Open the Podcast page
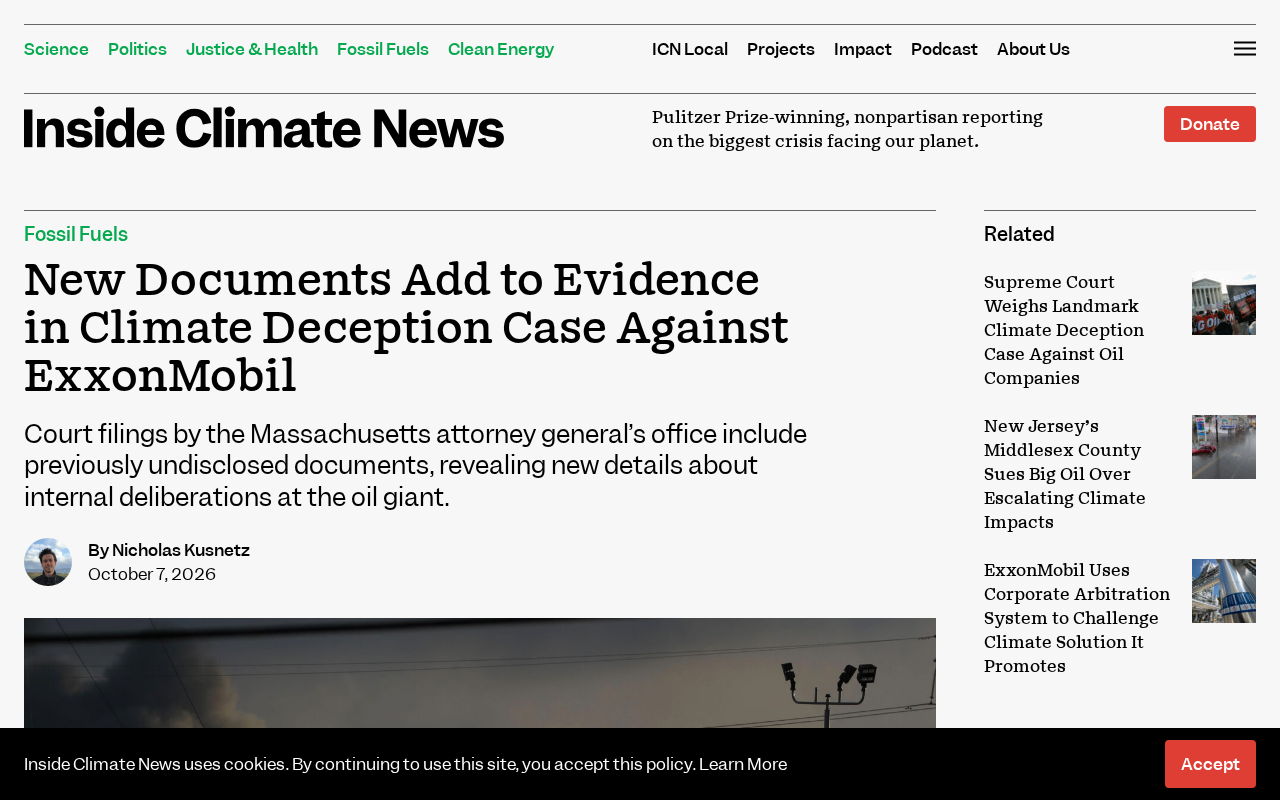Screen dimensions: 1280x800 [944, 49]
